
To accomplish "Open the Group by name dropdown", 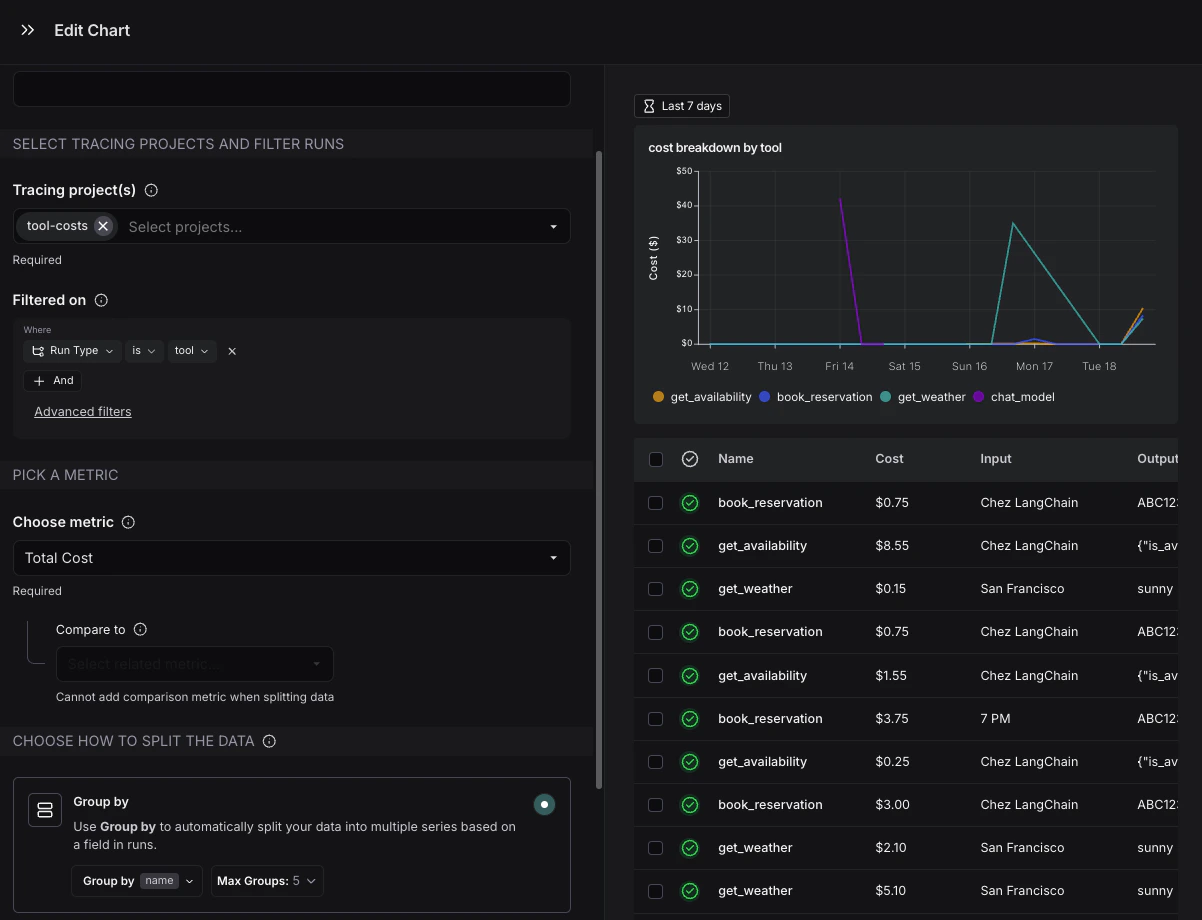I will pyautogui.click(x=137, y=881).
